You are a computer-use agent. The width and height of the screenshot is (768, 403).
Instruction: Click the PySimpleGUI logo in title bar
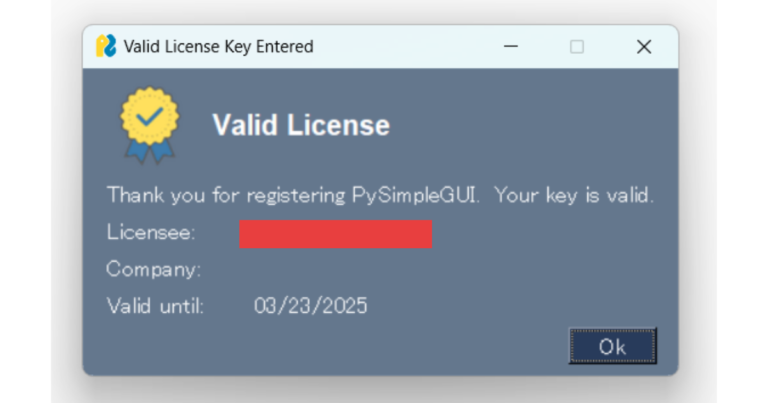pos(106,46)
